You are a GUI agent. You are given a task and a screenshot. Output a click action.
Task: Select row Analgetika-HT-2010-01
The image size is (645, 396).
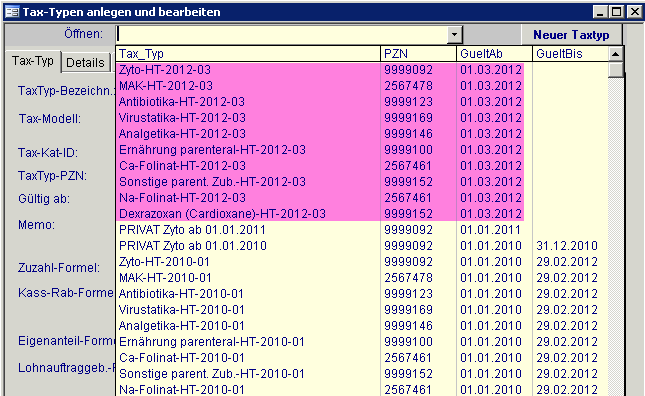point(362,326)
